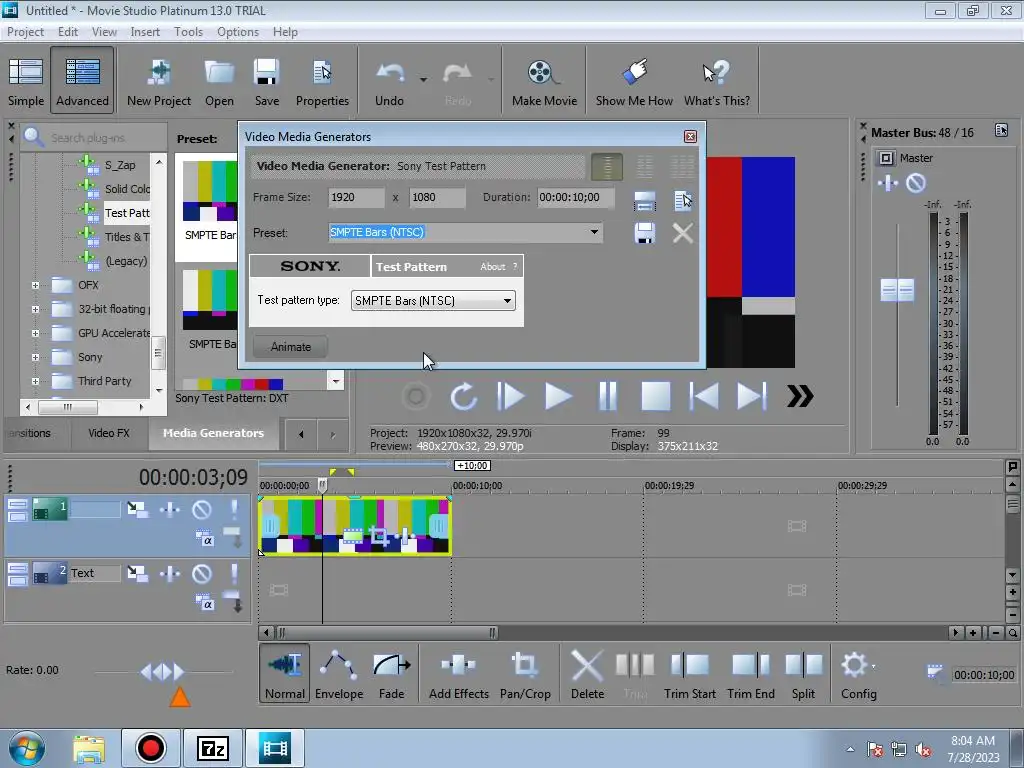Close the Video Media Generators dialog

[x=690, y=136]
